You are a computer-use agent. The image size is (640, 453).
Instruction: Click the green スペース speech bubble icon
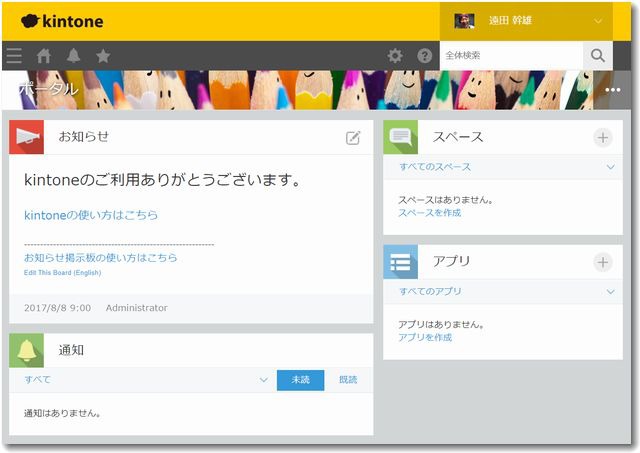click(x=400, y=137)
